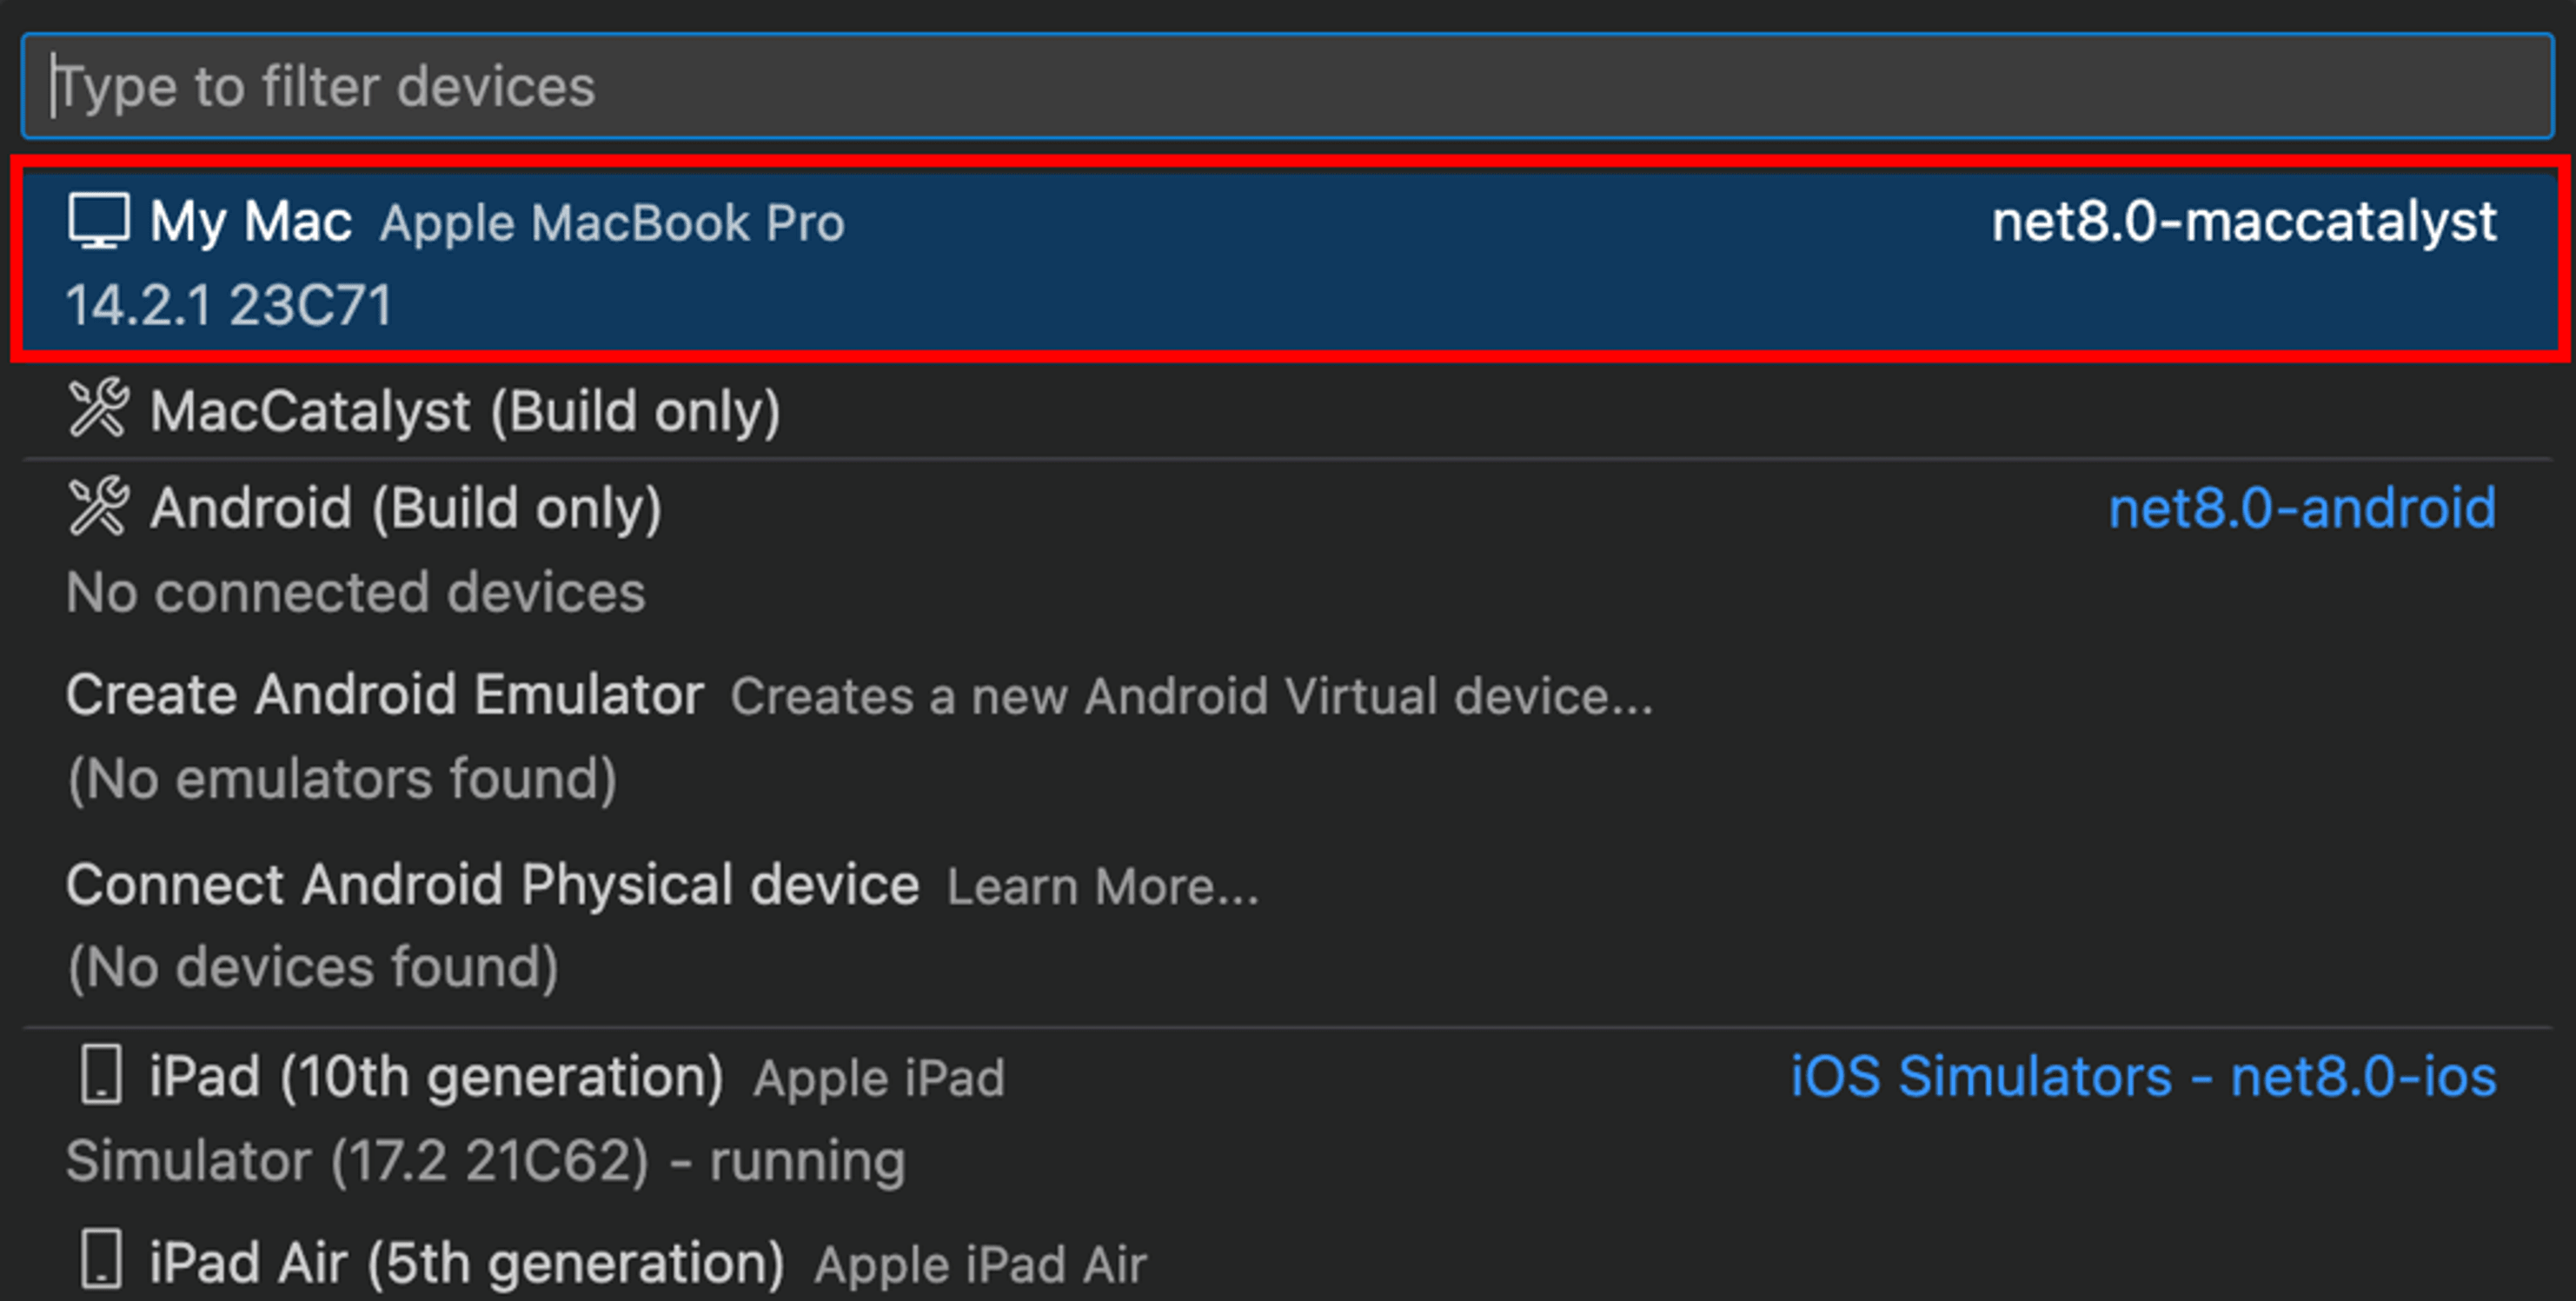The height and width of the screenshot is (1301, 2576).
Task: Select the iPad Air (5th generation) simulator
Action: (x=466, y=1263)
